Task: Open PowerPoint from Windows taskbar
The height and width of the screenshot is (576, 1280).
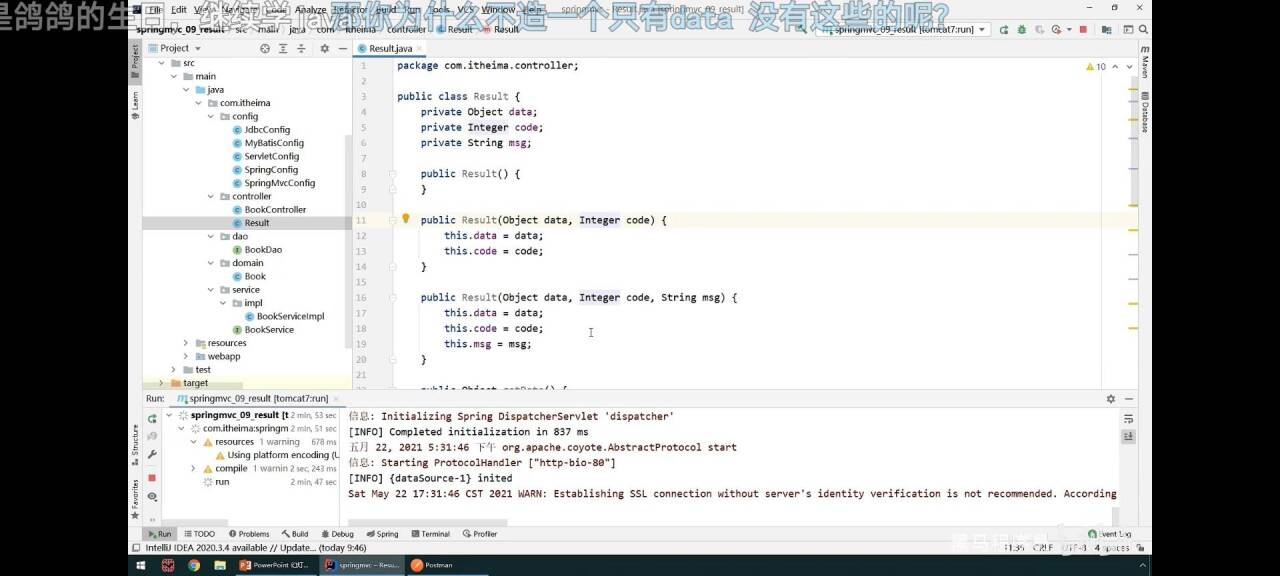Action: tap(277, 565)
